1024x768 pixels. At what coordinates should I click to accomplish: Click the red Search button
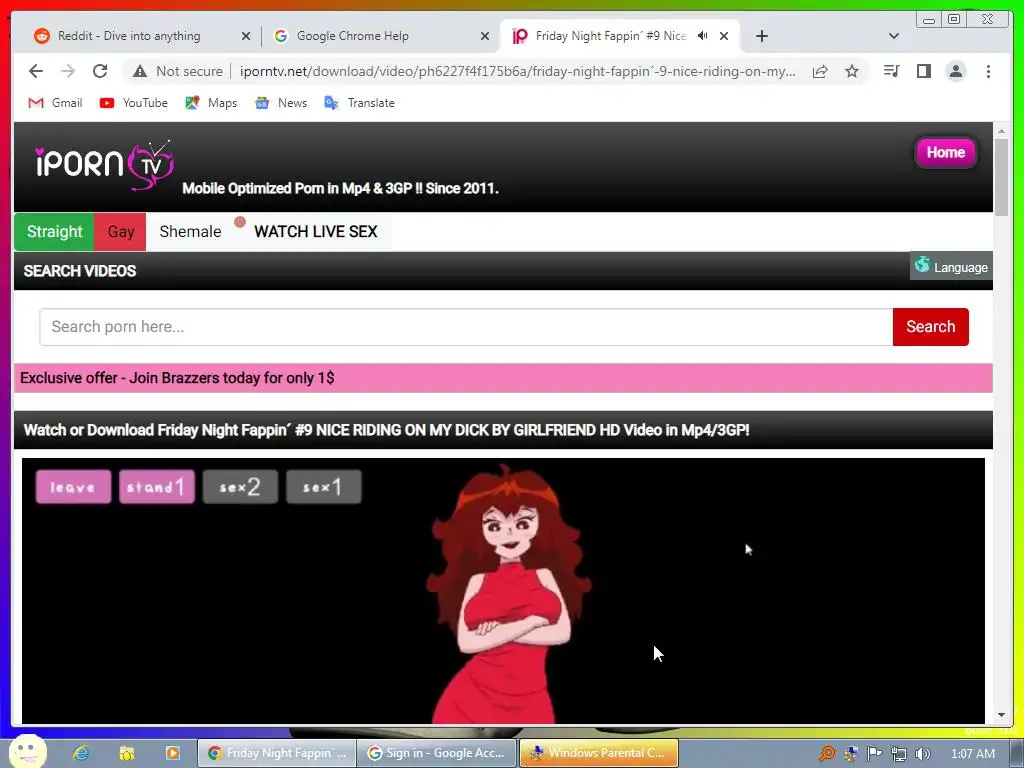[931, 327]
